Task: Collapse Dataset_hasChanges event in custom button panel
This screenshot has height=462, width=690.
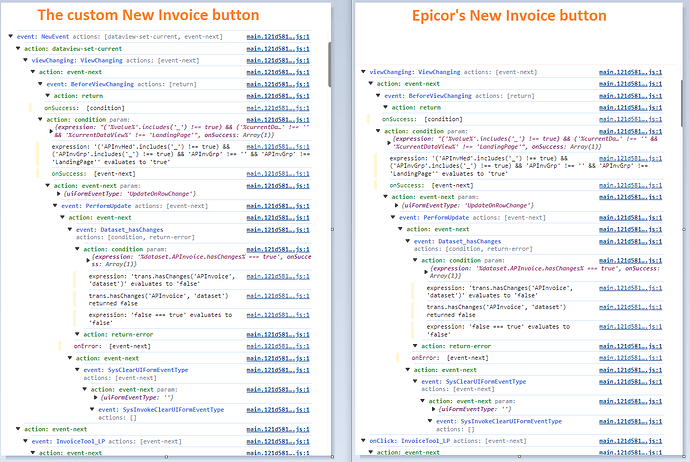Action: click(70, 229)
